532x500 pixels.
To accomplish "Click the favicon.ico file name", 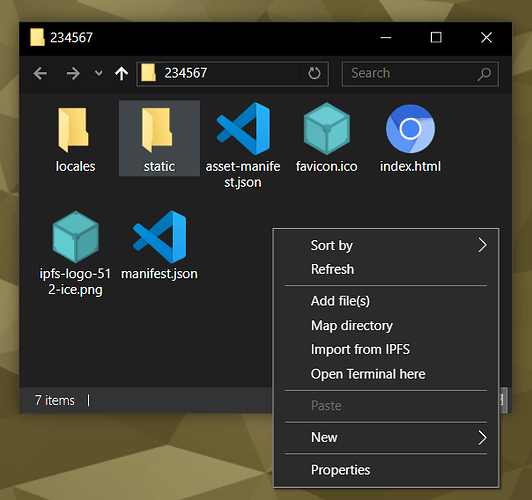I will 326,167.
